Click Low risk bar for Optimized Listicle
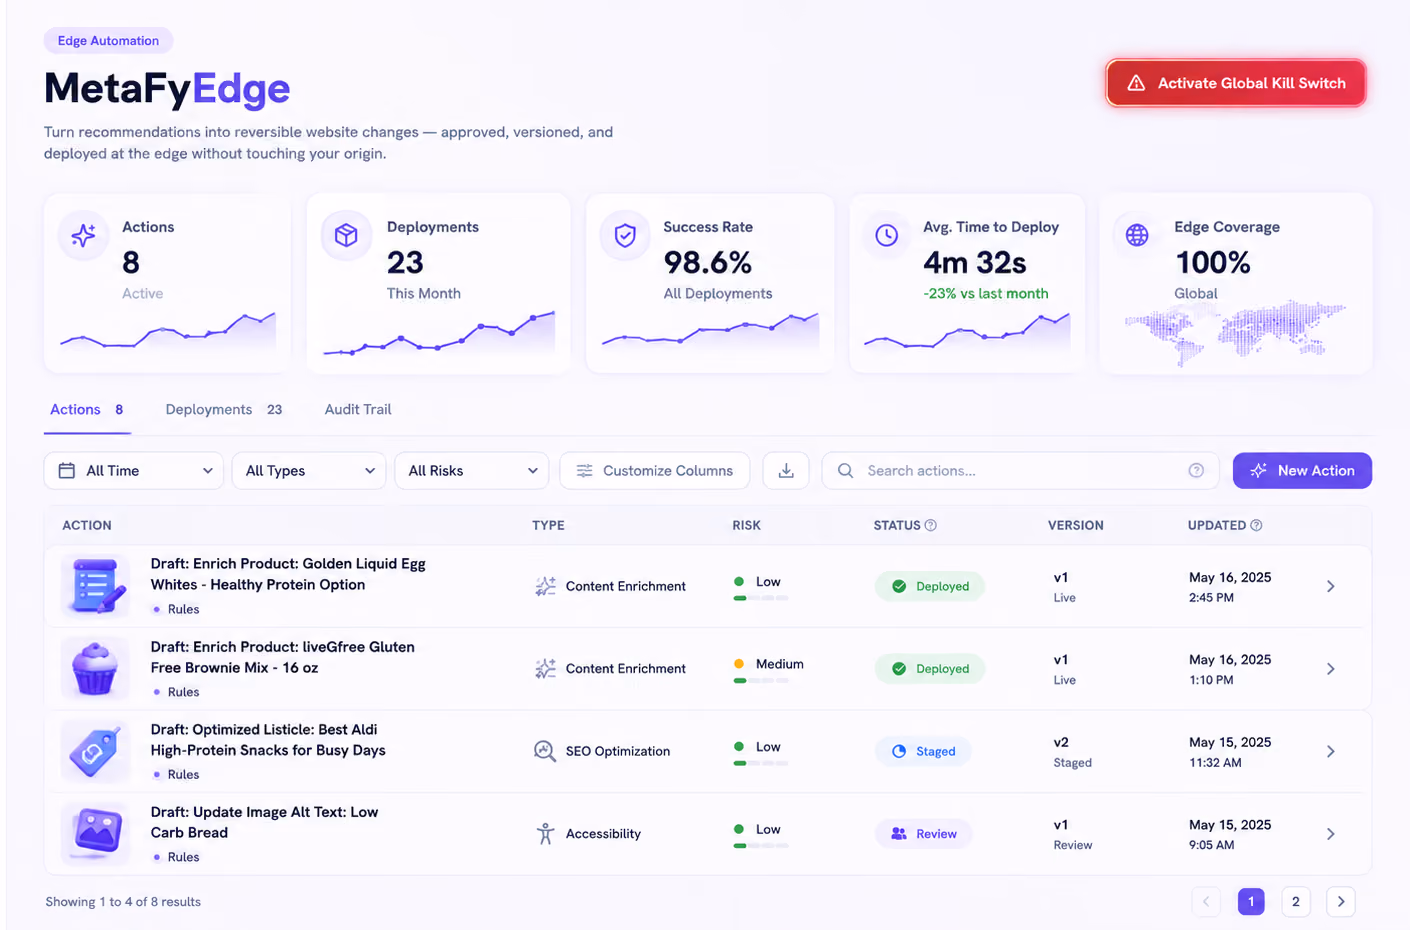 761,763
